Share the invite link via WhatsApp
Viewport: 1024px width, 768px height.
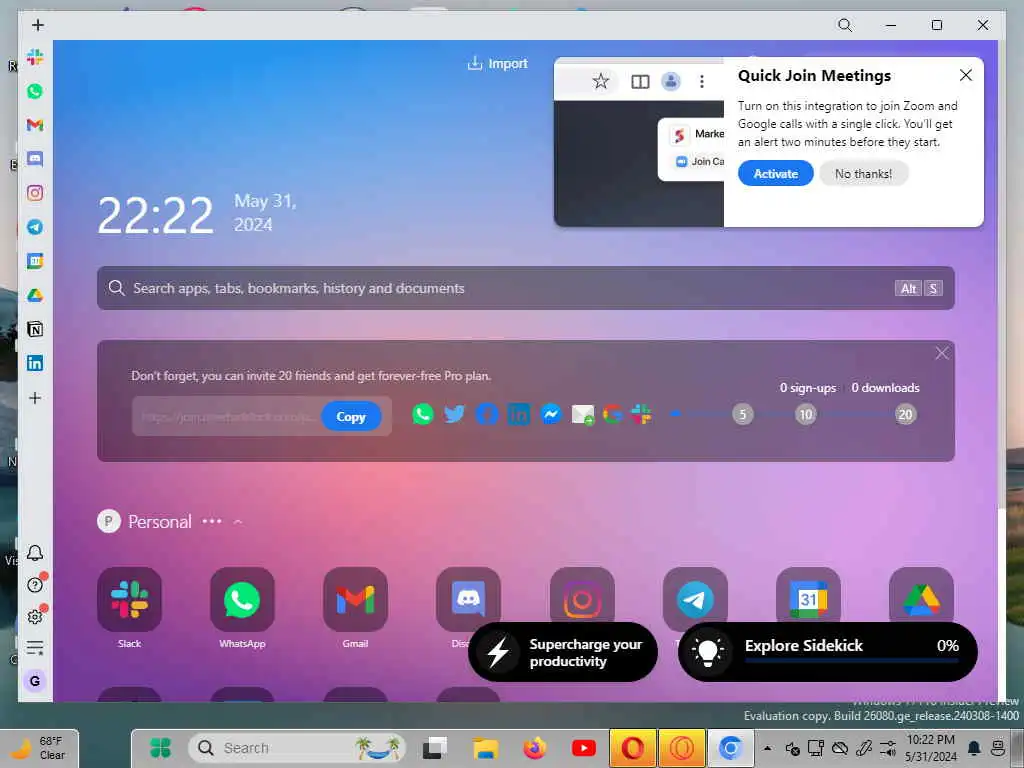[x=423, y=414]
